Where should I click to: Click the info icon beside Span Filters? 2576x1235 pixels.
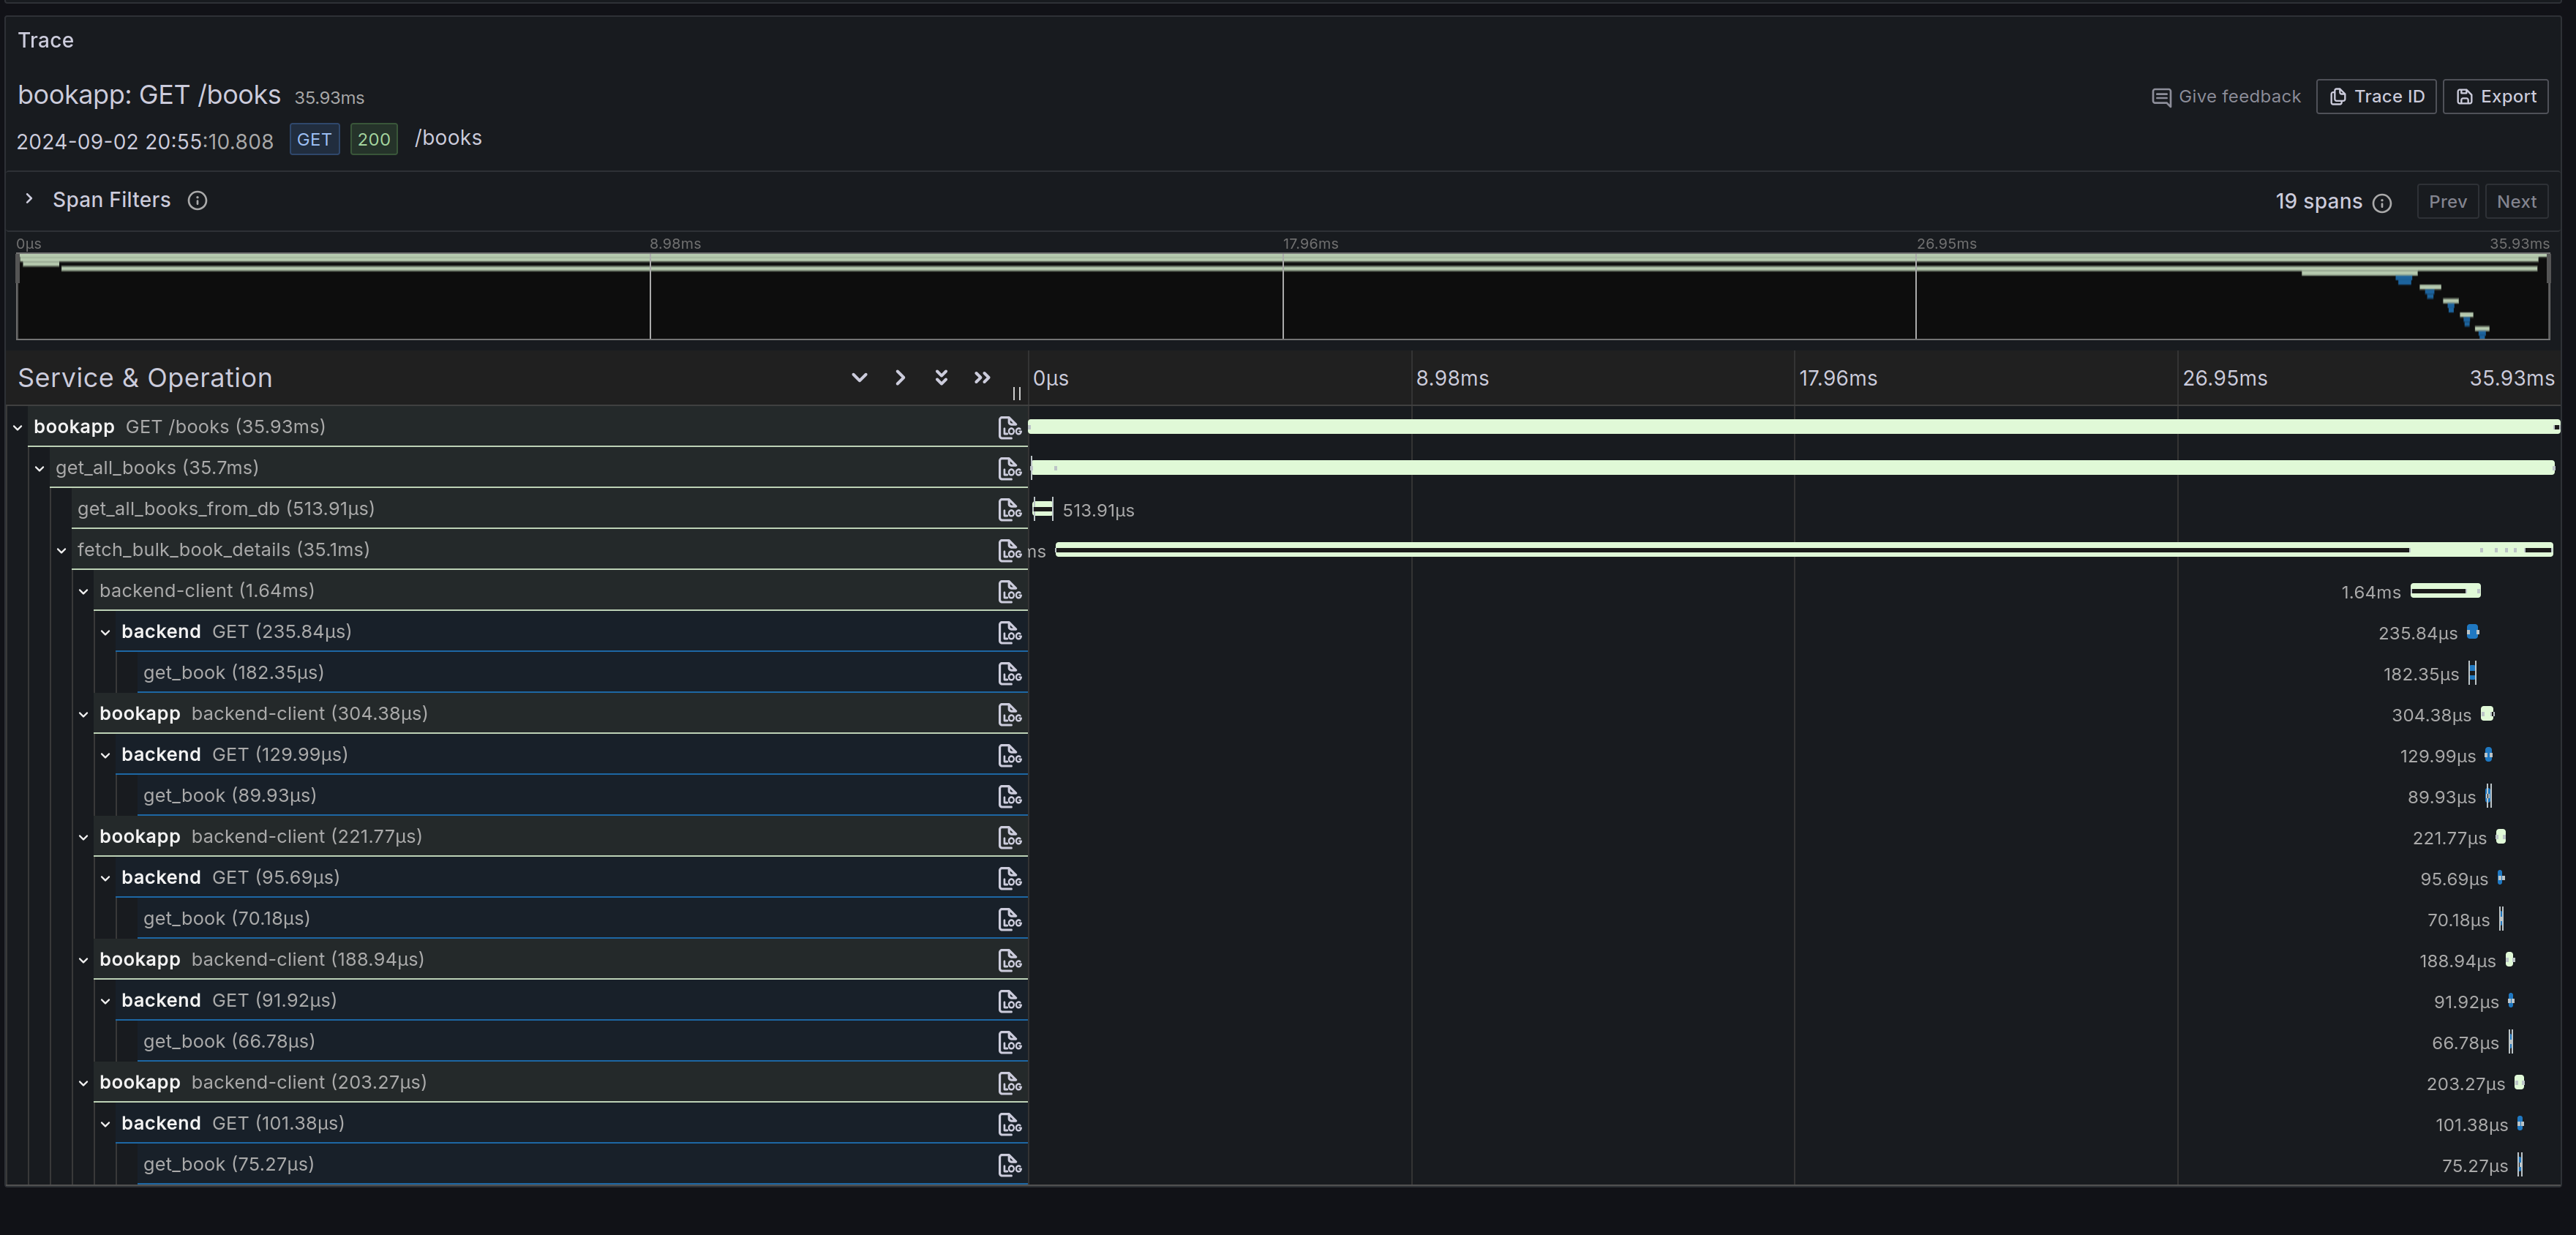pyautogui.click(x=198, y=201)
